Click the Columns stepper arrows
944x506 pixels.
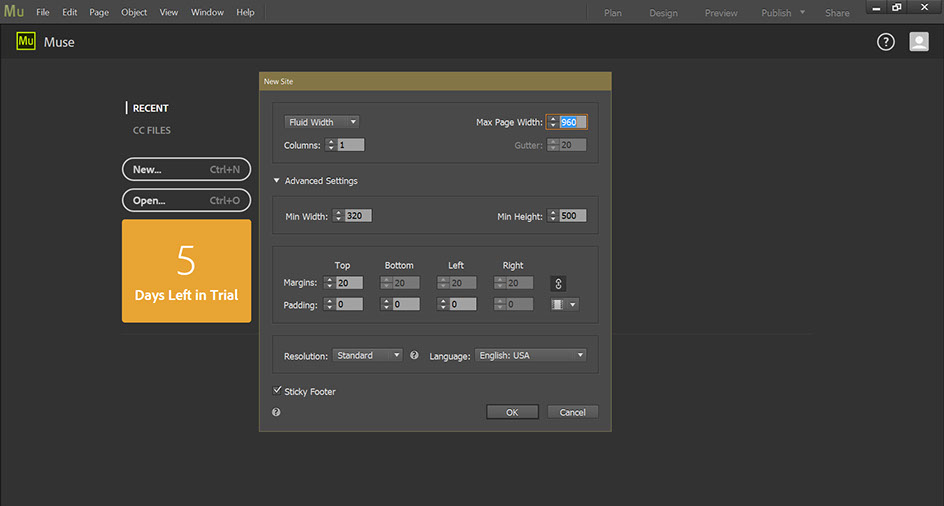[331, 145]
